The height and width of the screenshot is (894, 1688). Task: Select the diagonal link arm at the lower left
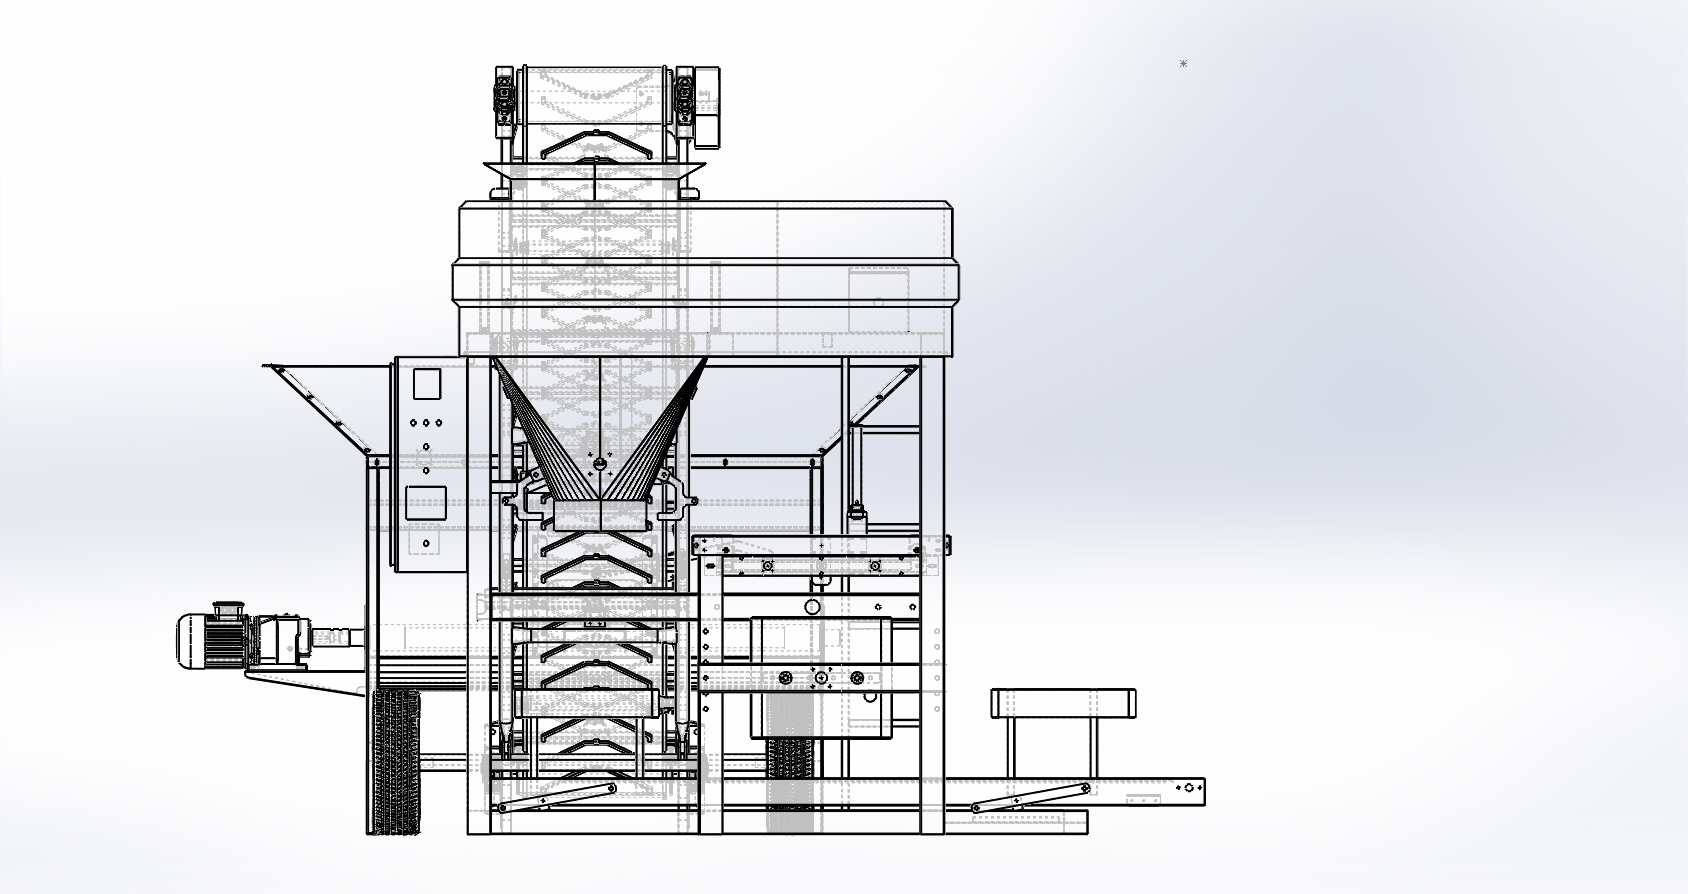(556, 798)
